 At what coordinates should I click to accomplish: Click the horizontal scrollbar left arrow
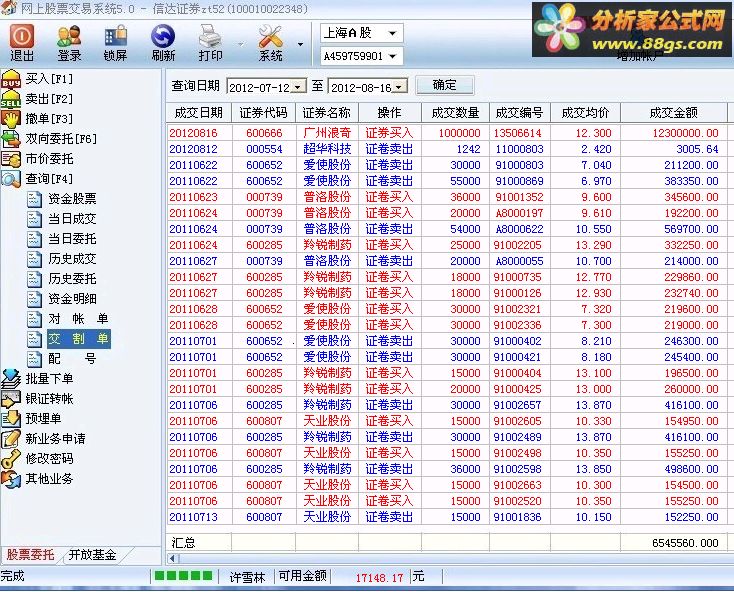tap(172, 558)
